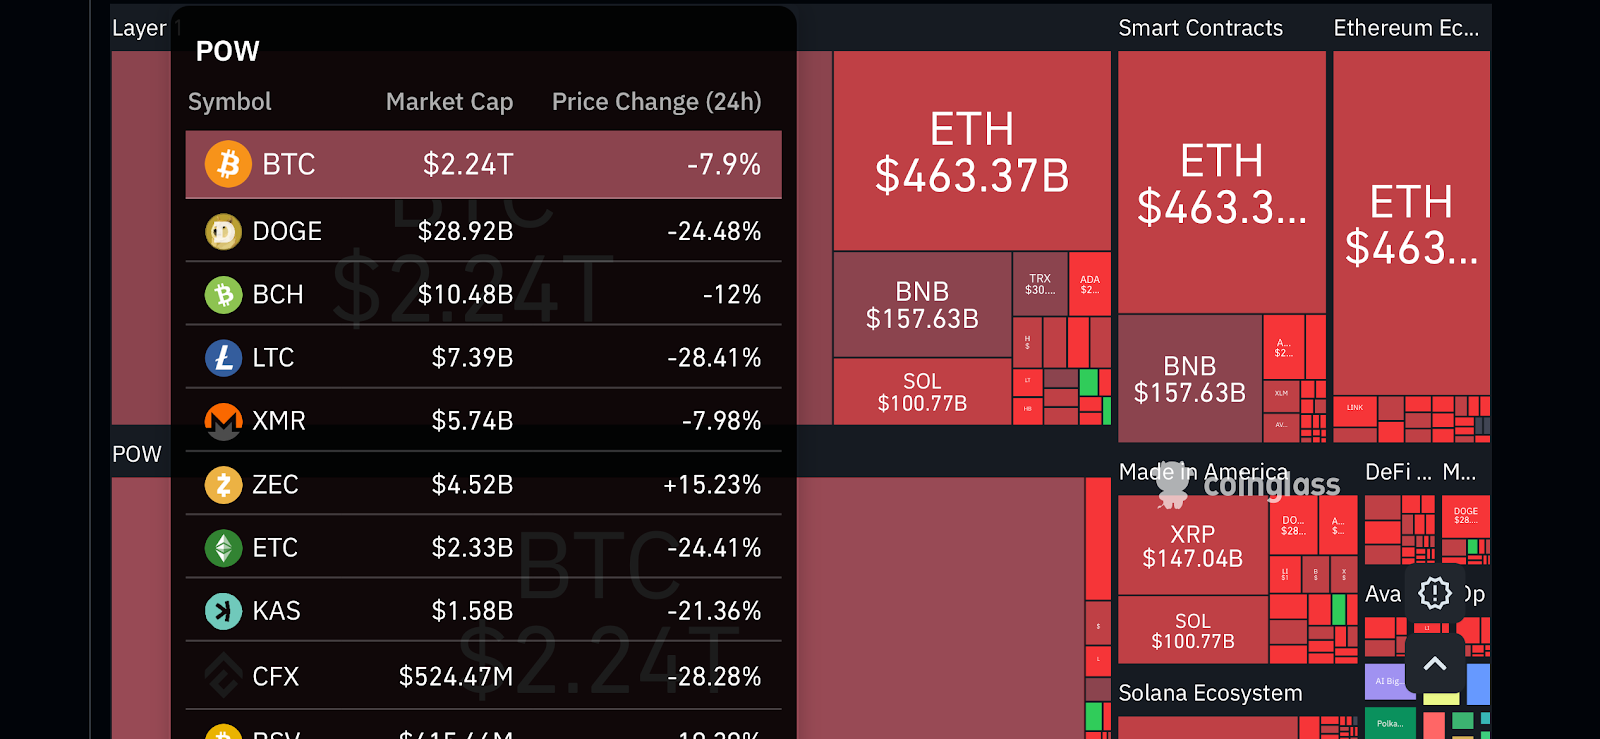Click the Dogecoin icon in the list
Screen dimensions: 1600x739
pyautogui.click(x=223, y=232)
